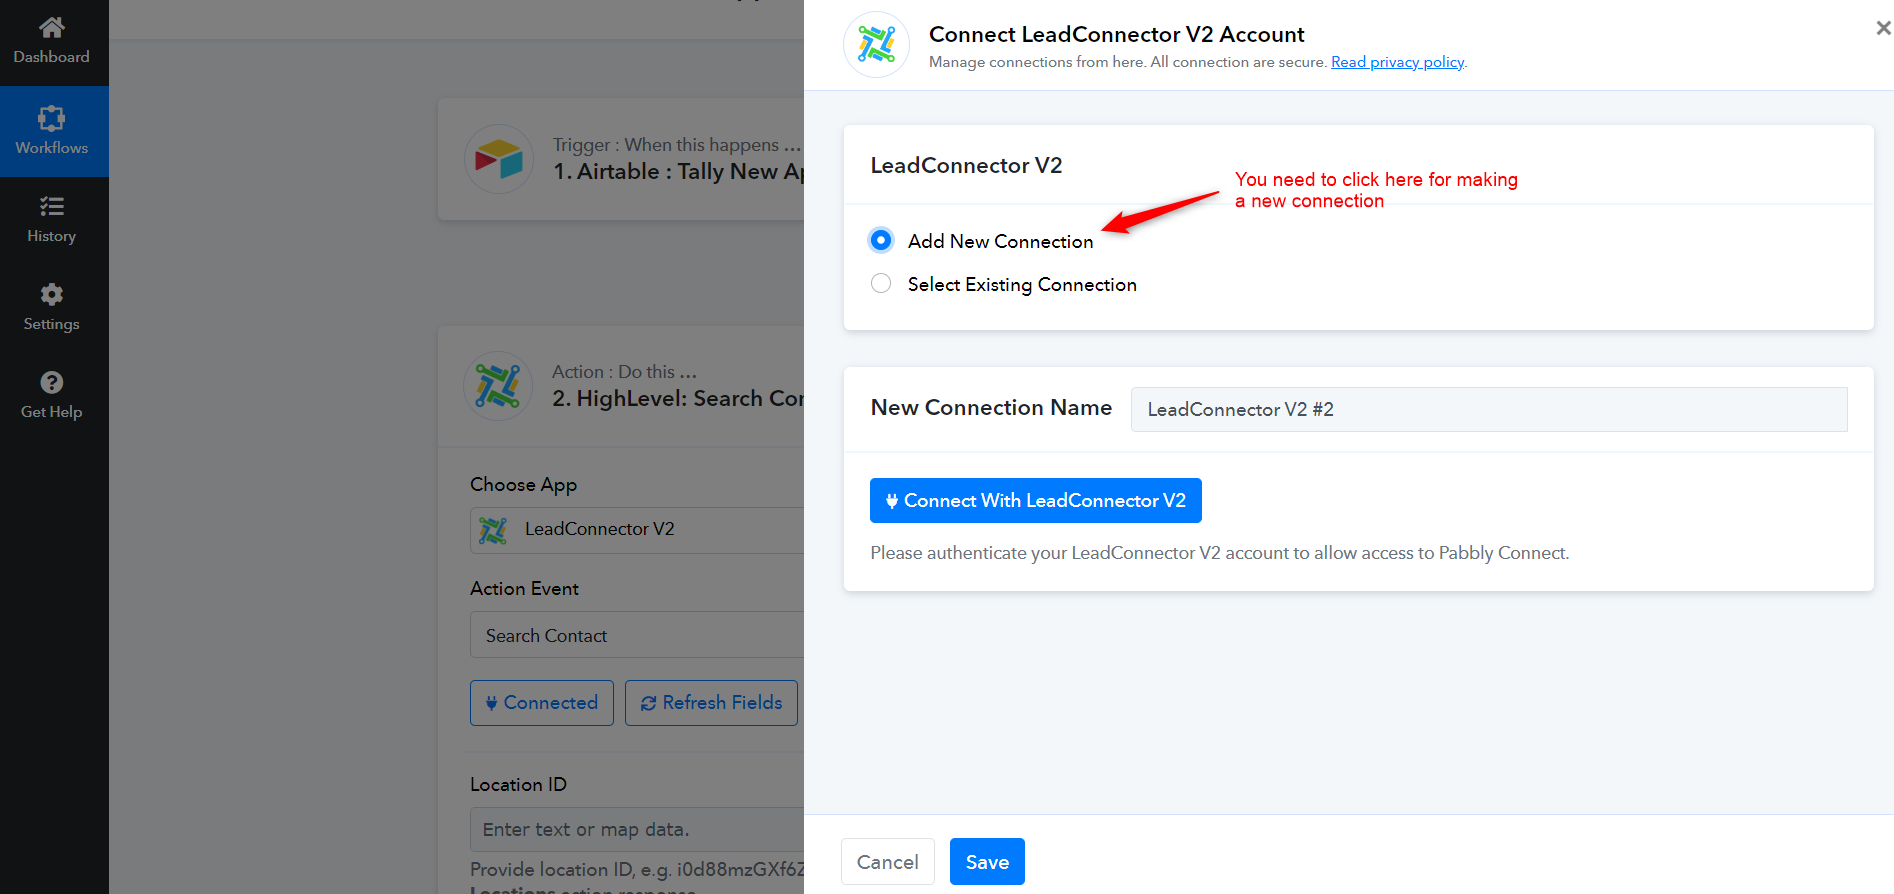Expand the Airtable trigger step header
Viewport: 1894px width, 894px height.
(x=621, y=159)
